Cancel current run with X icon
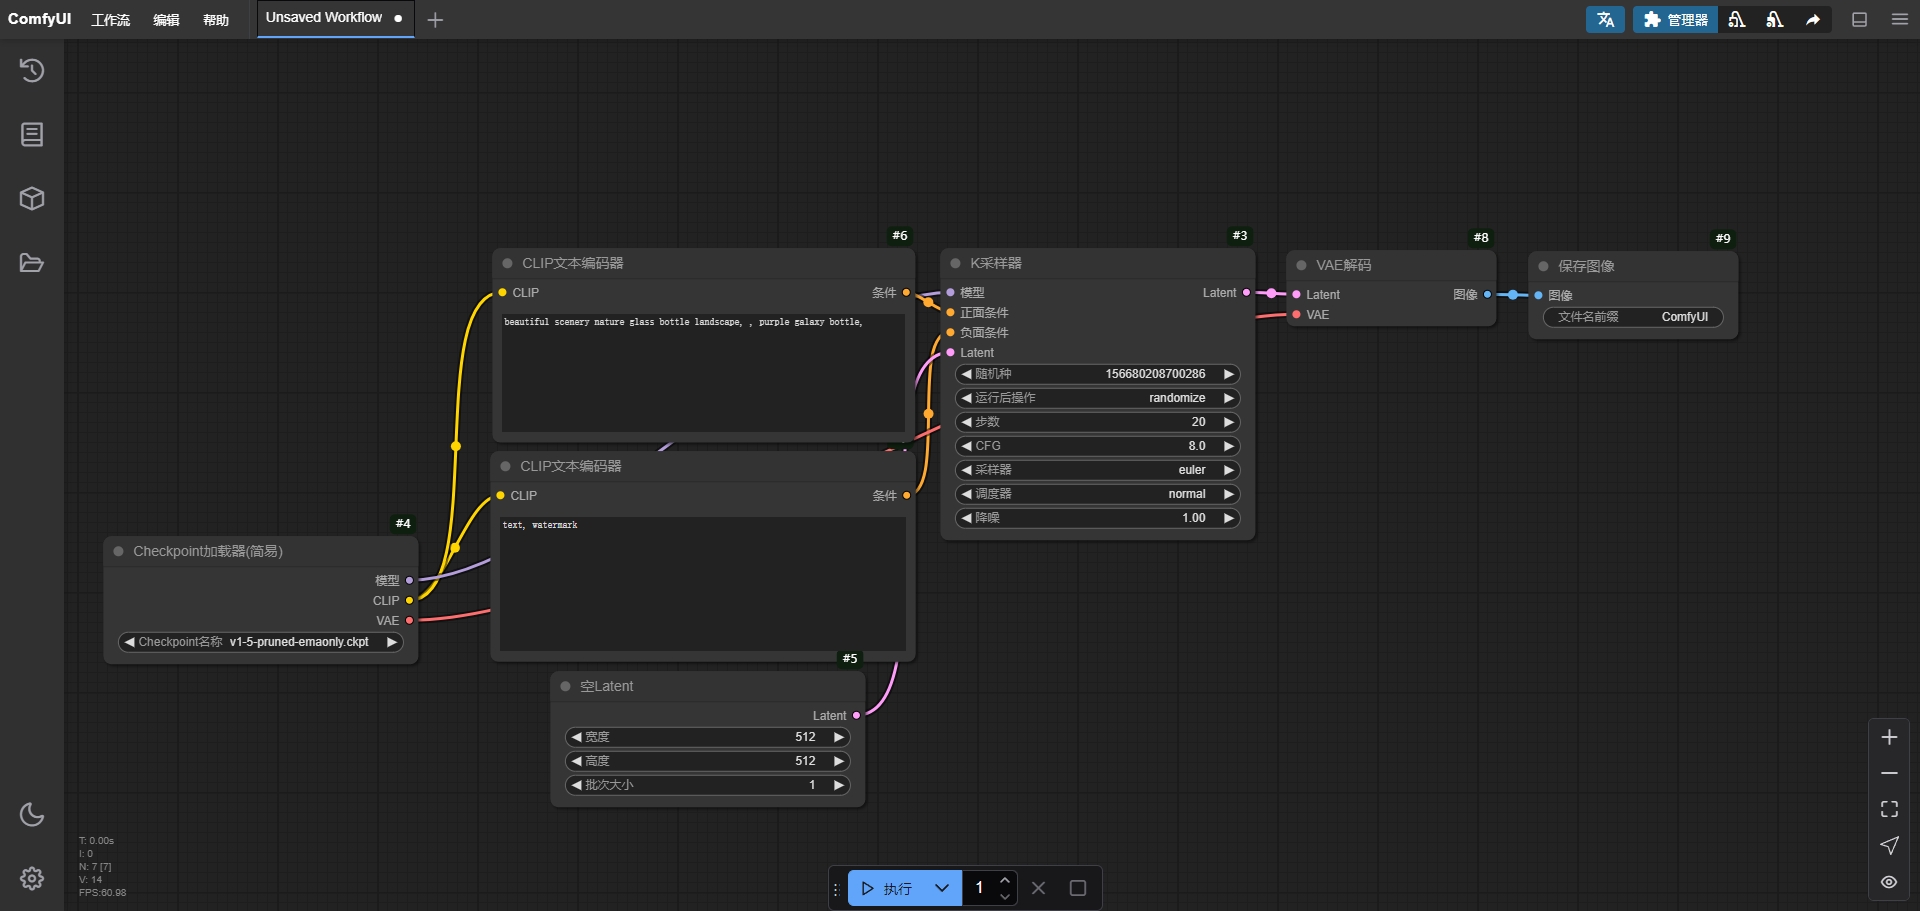 [1039, 888]
